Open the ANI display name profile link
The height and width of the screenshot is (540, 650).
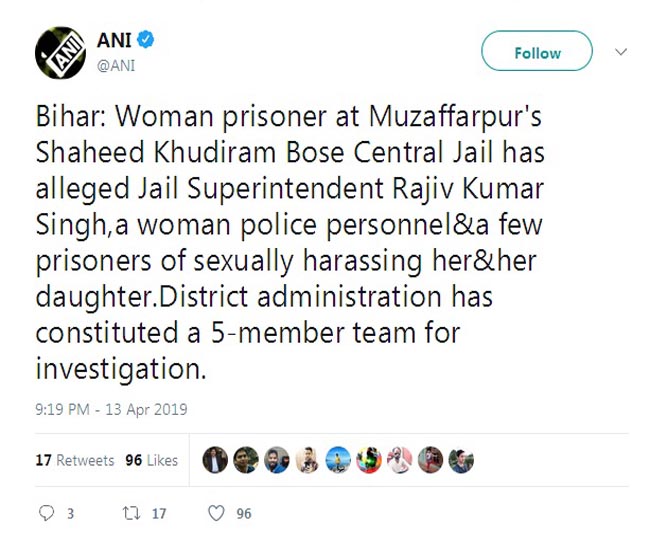114,41
